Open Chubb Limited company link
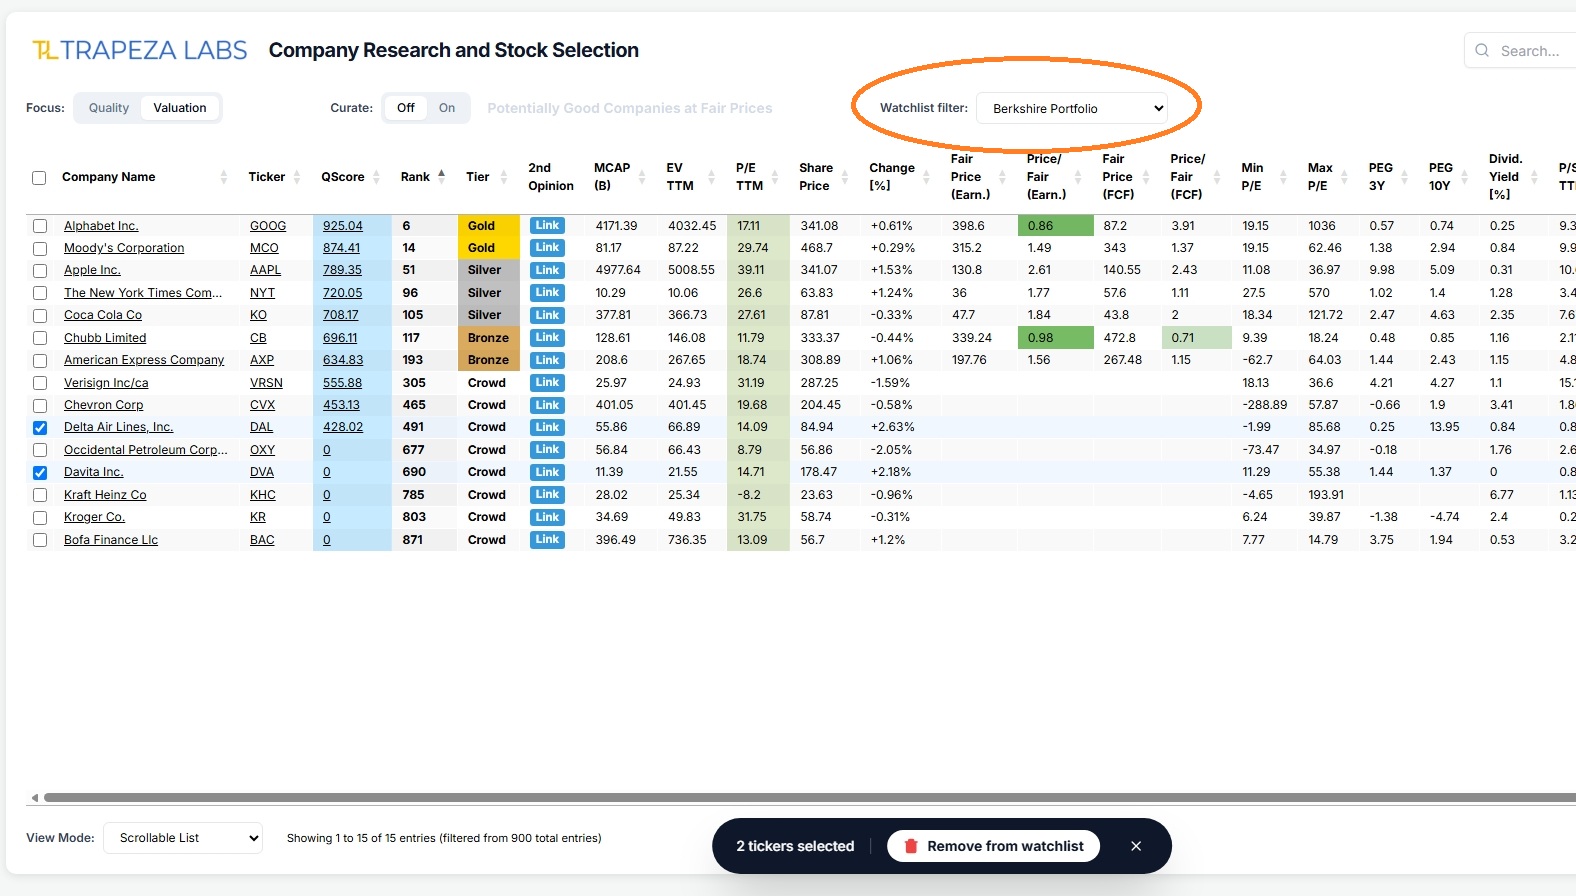This screenshot has width=1576, height=896. tap(105, 338)
